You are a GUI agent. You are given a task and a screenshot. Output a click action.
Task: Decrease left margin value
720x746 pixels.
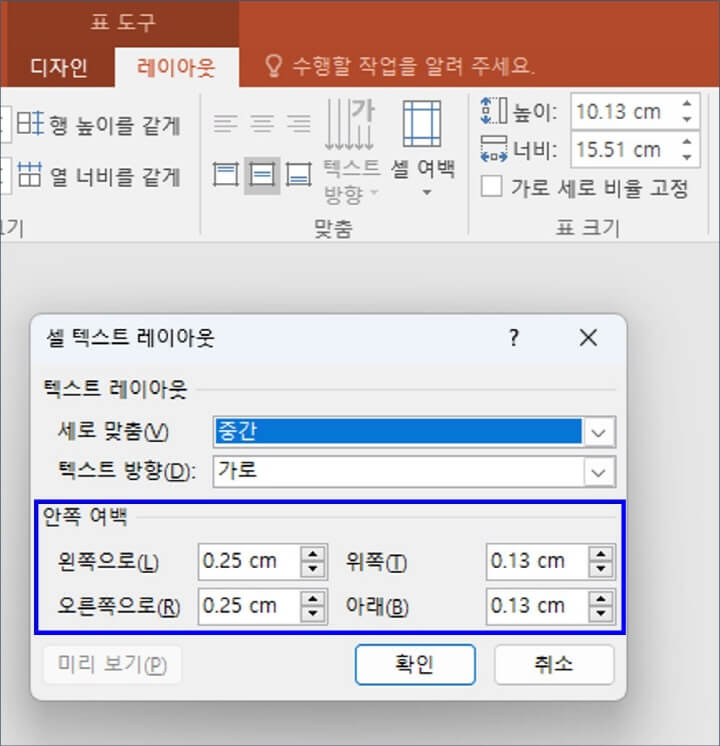[x=313, y=569]
